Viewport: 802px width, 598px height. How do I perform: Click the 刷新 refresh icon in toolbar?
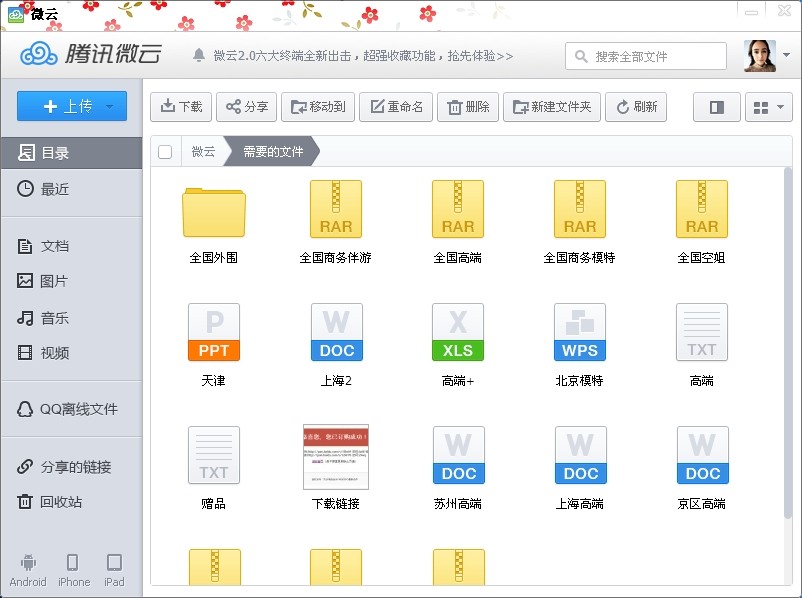(x=636, y=106)
